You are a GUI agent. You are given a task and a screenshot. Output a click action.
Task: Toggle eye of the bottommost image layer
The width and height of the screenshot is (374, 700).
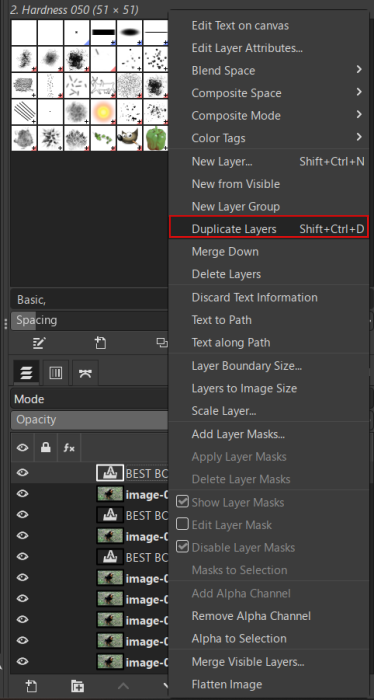tap(22, 662)
